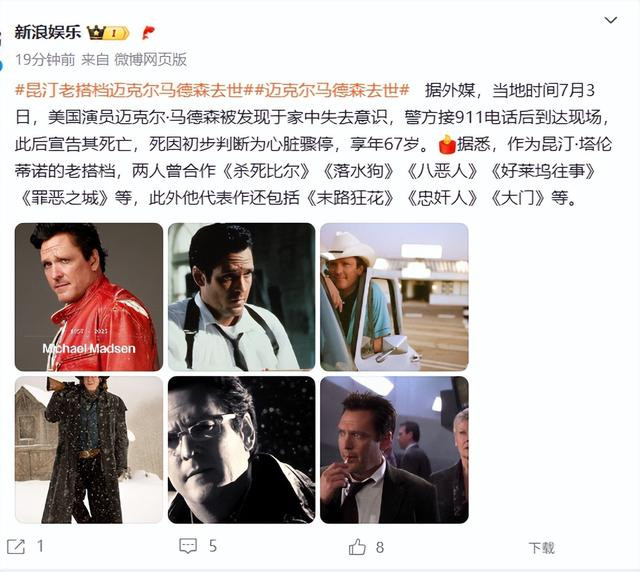Open the white cowboy hat photo
The image size is (640, 572).
394,297
